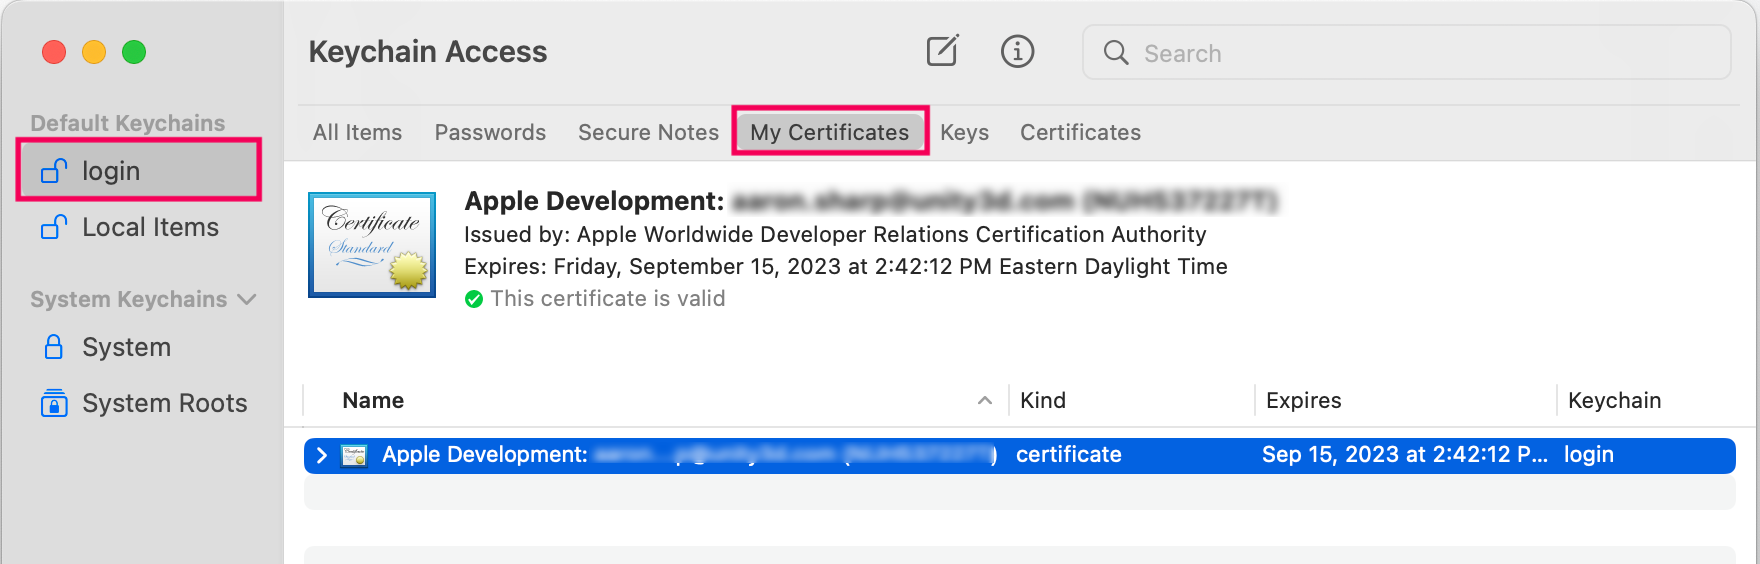Viewport: 1760px width, 564px height.
Task: Sort the list by Name column
Action: point(373,401)
